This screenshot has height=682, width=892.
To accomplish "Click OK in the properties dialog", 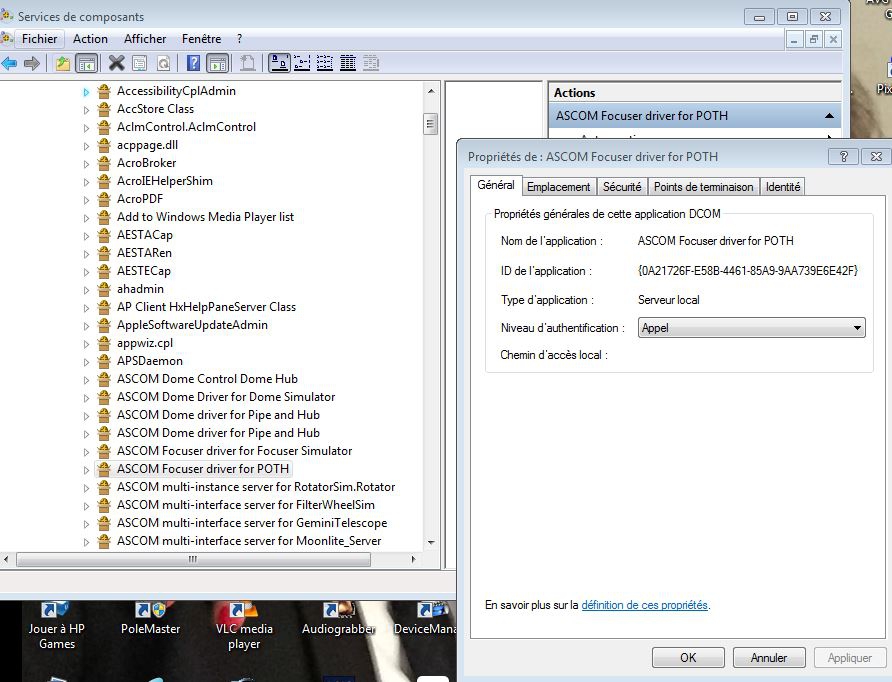I will 688,658.
